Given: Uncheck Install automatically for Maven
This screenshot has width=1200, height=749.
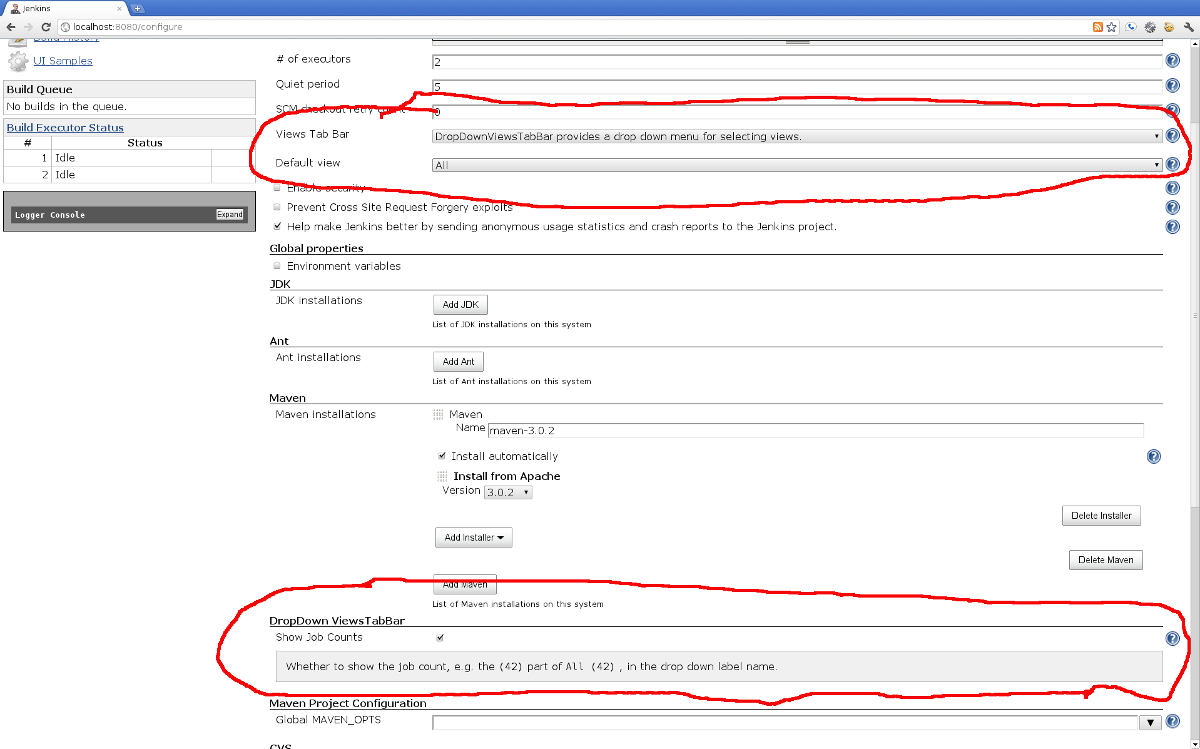Looking at the screenshot, I should (441, 456).
